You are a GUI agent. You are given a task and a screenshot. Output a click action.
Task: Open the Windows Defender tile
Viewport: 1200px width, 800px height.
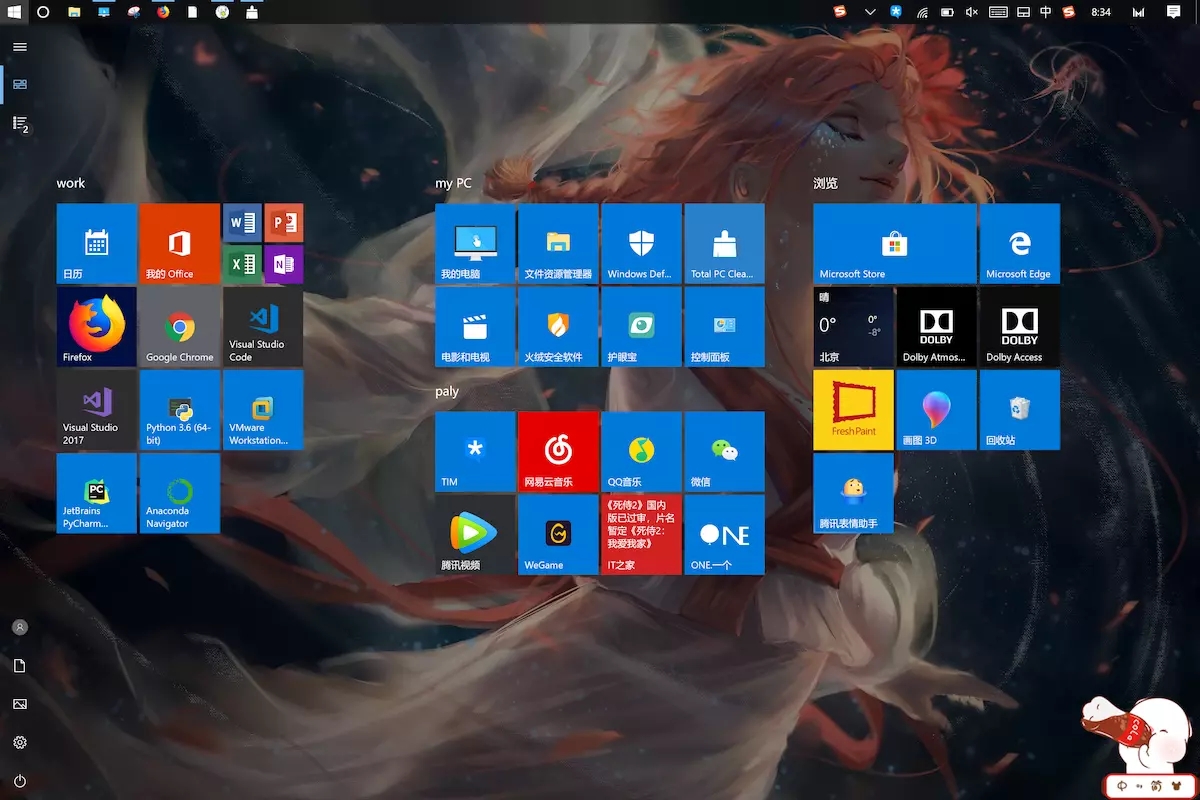click(642, 244)
